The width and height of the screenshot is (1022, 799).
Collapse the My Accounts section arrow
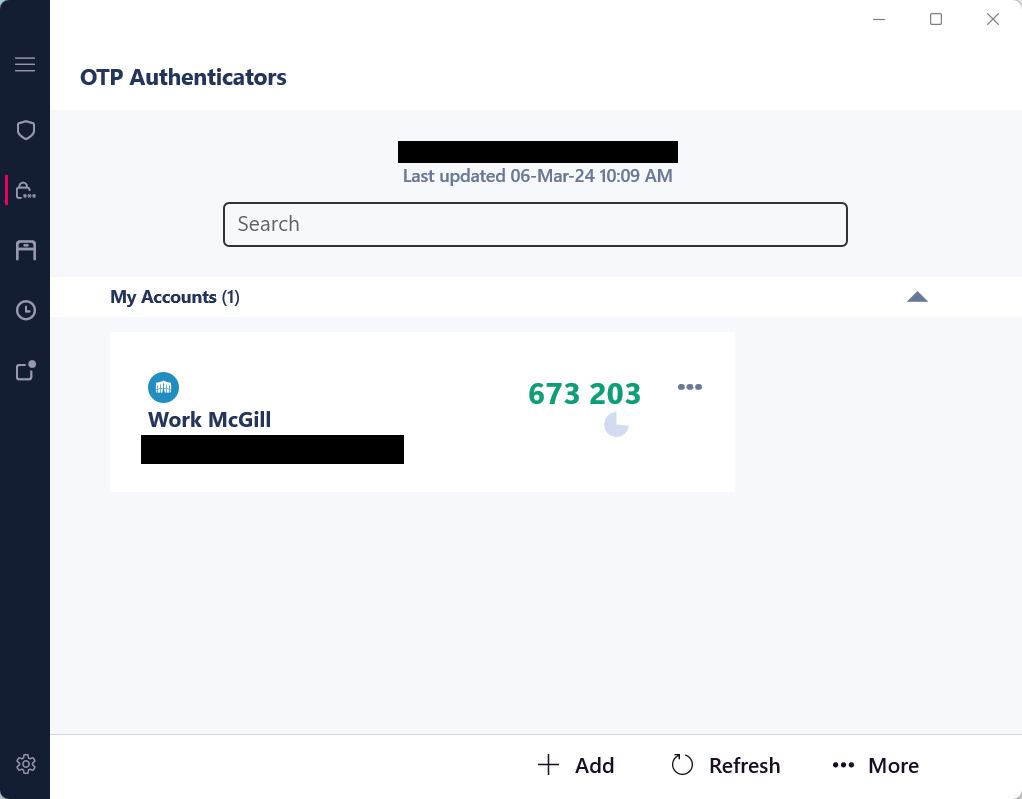[x=917, y=297]
